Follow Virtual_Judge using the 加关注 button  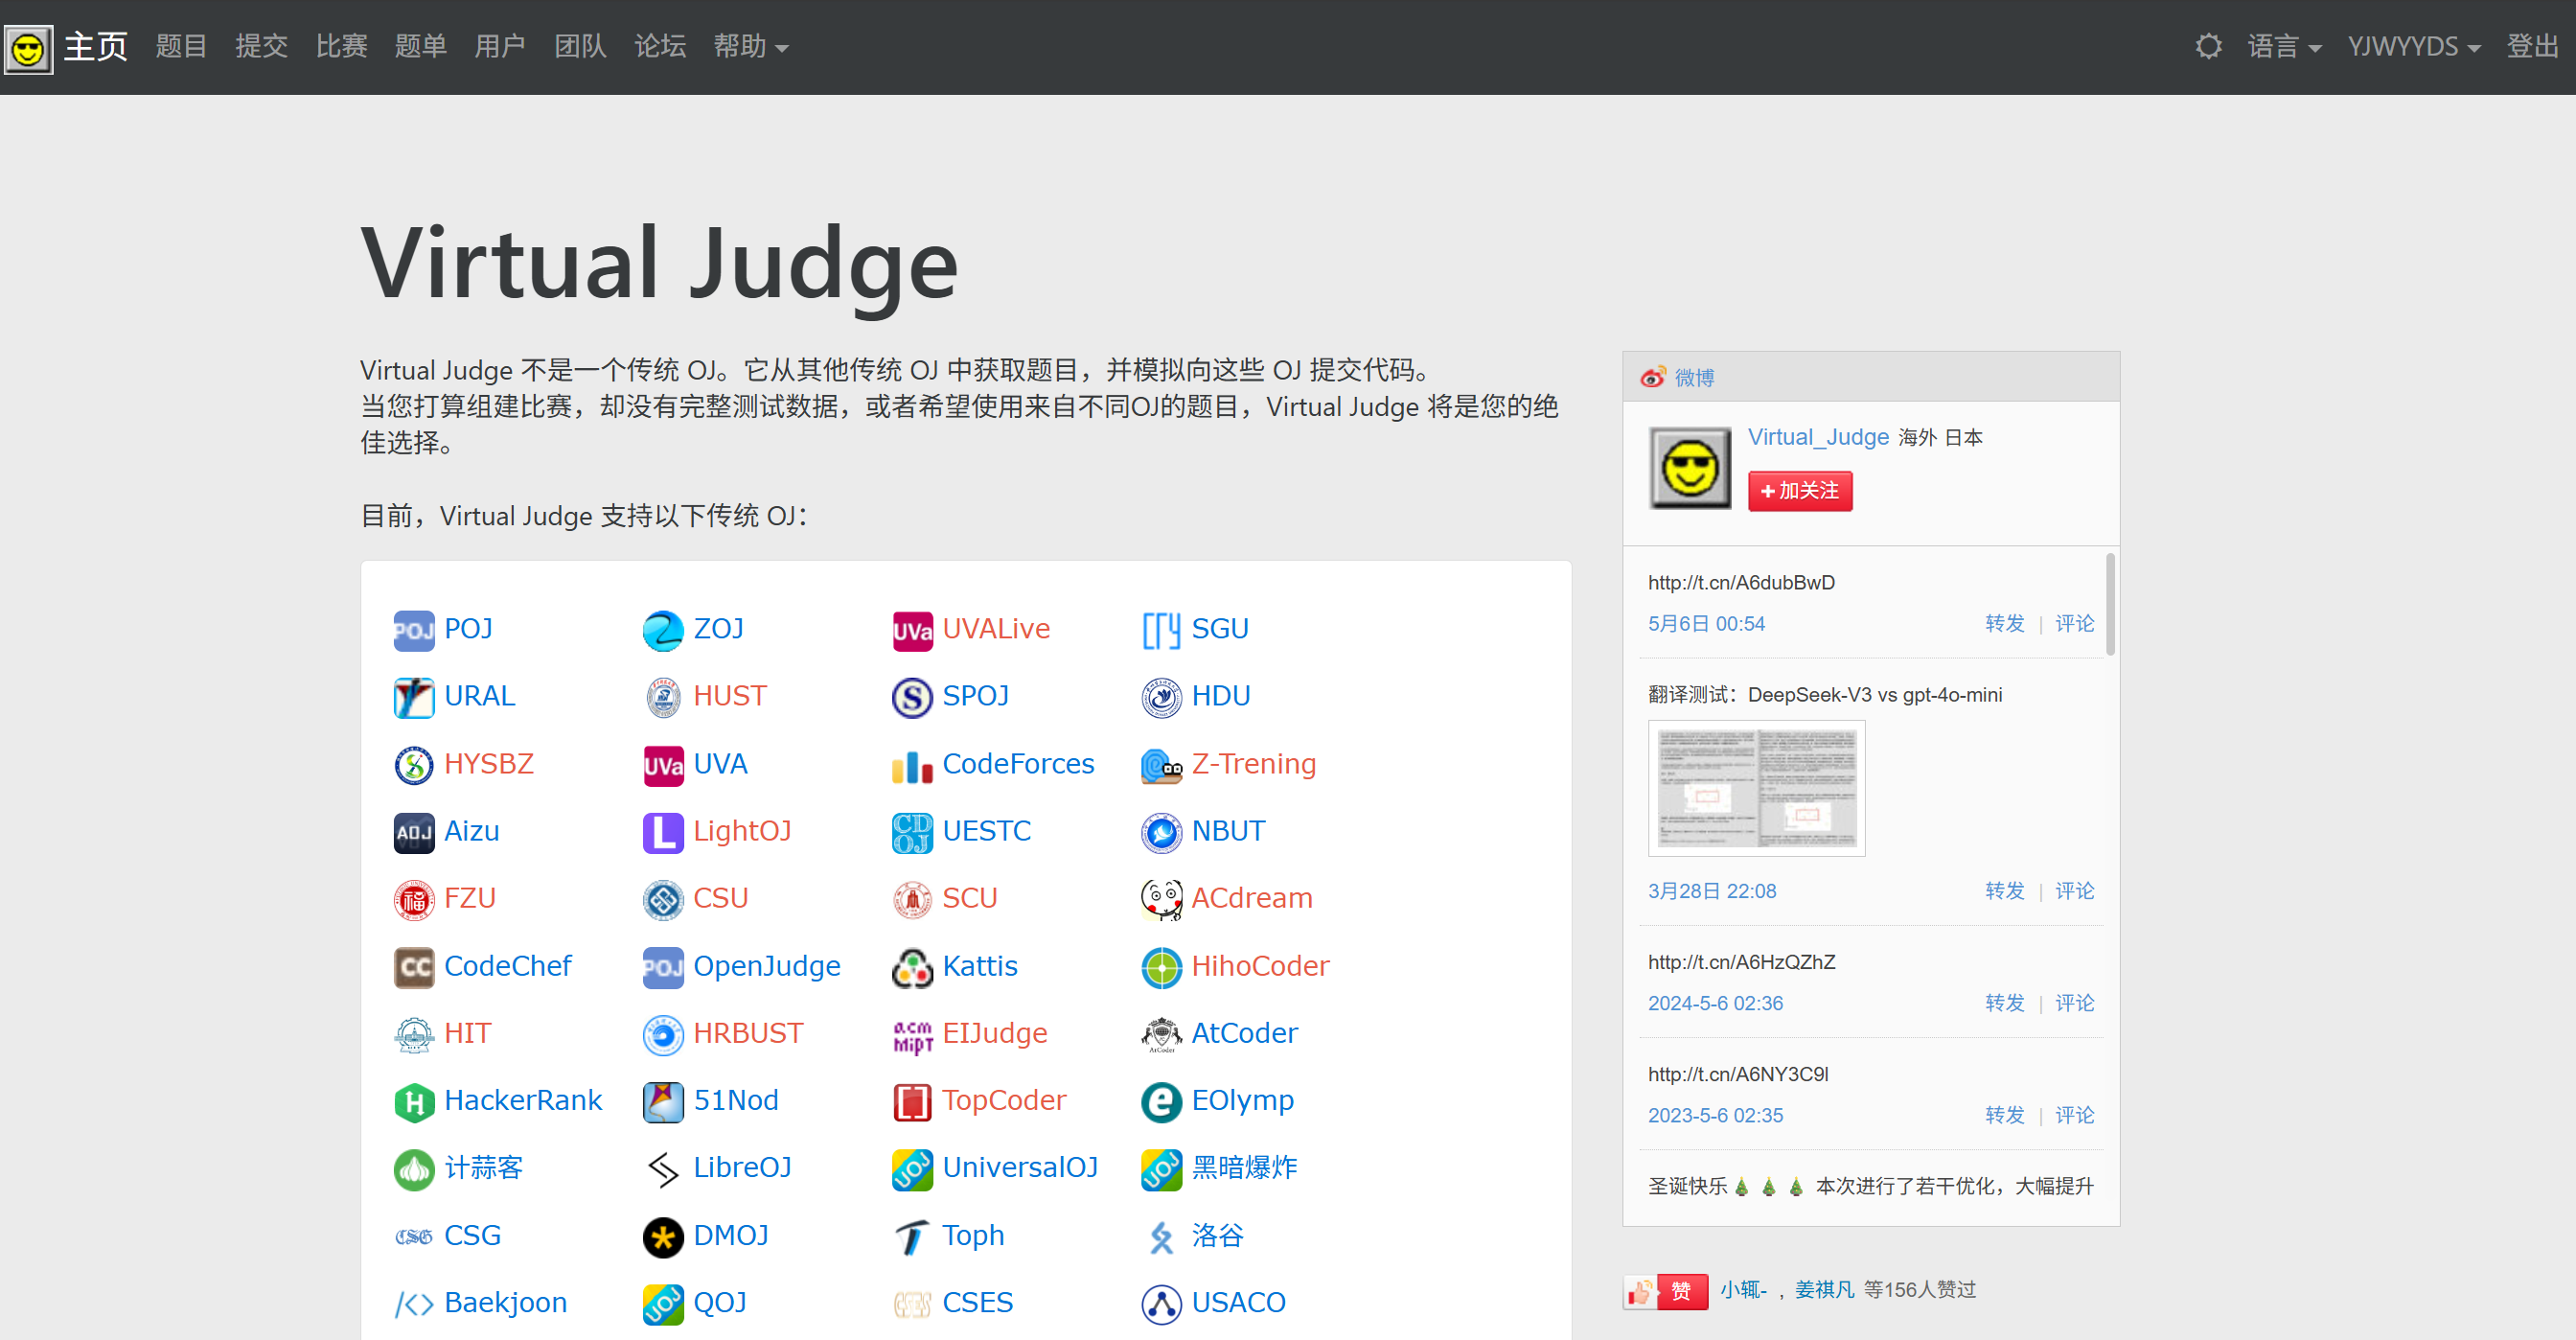pos(1799,491)
